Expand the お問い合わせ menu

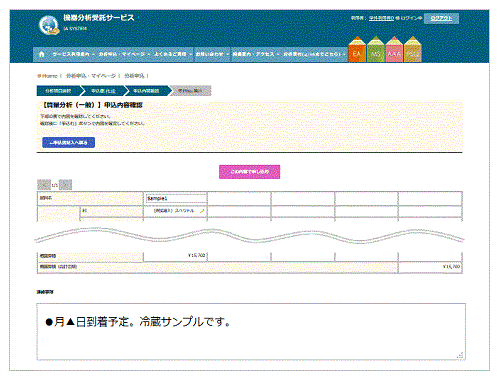point(212,54)
